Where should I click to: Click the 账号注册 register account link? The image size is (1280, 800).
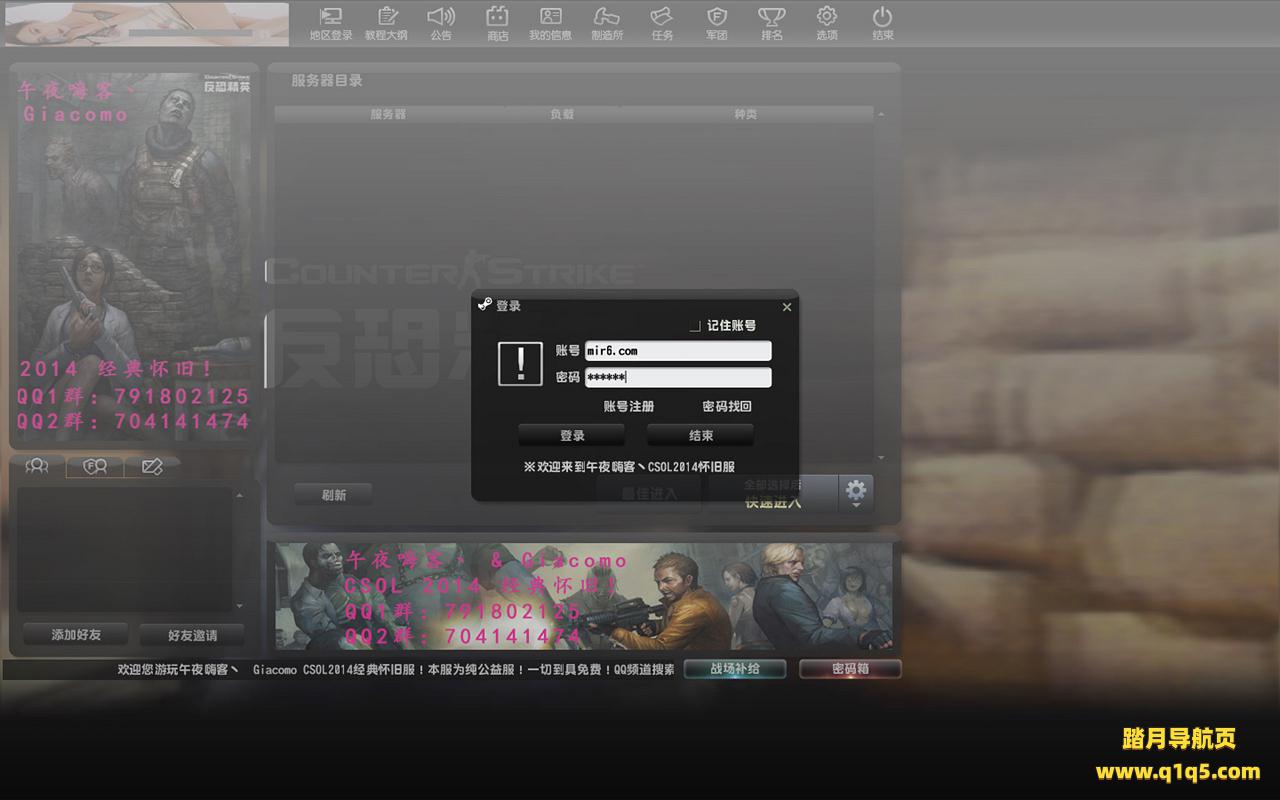(x=628, y=406)
